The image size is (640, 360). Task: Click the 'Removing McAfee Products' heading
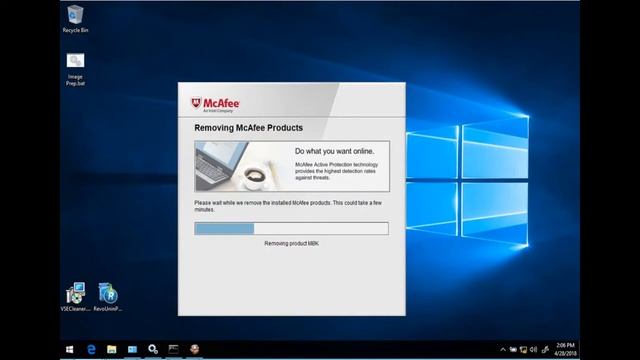(249, 128)
